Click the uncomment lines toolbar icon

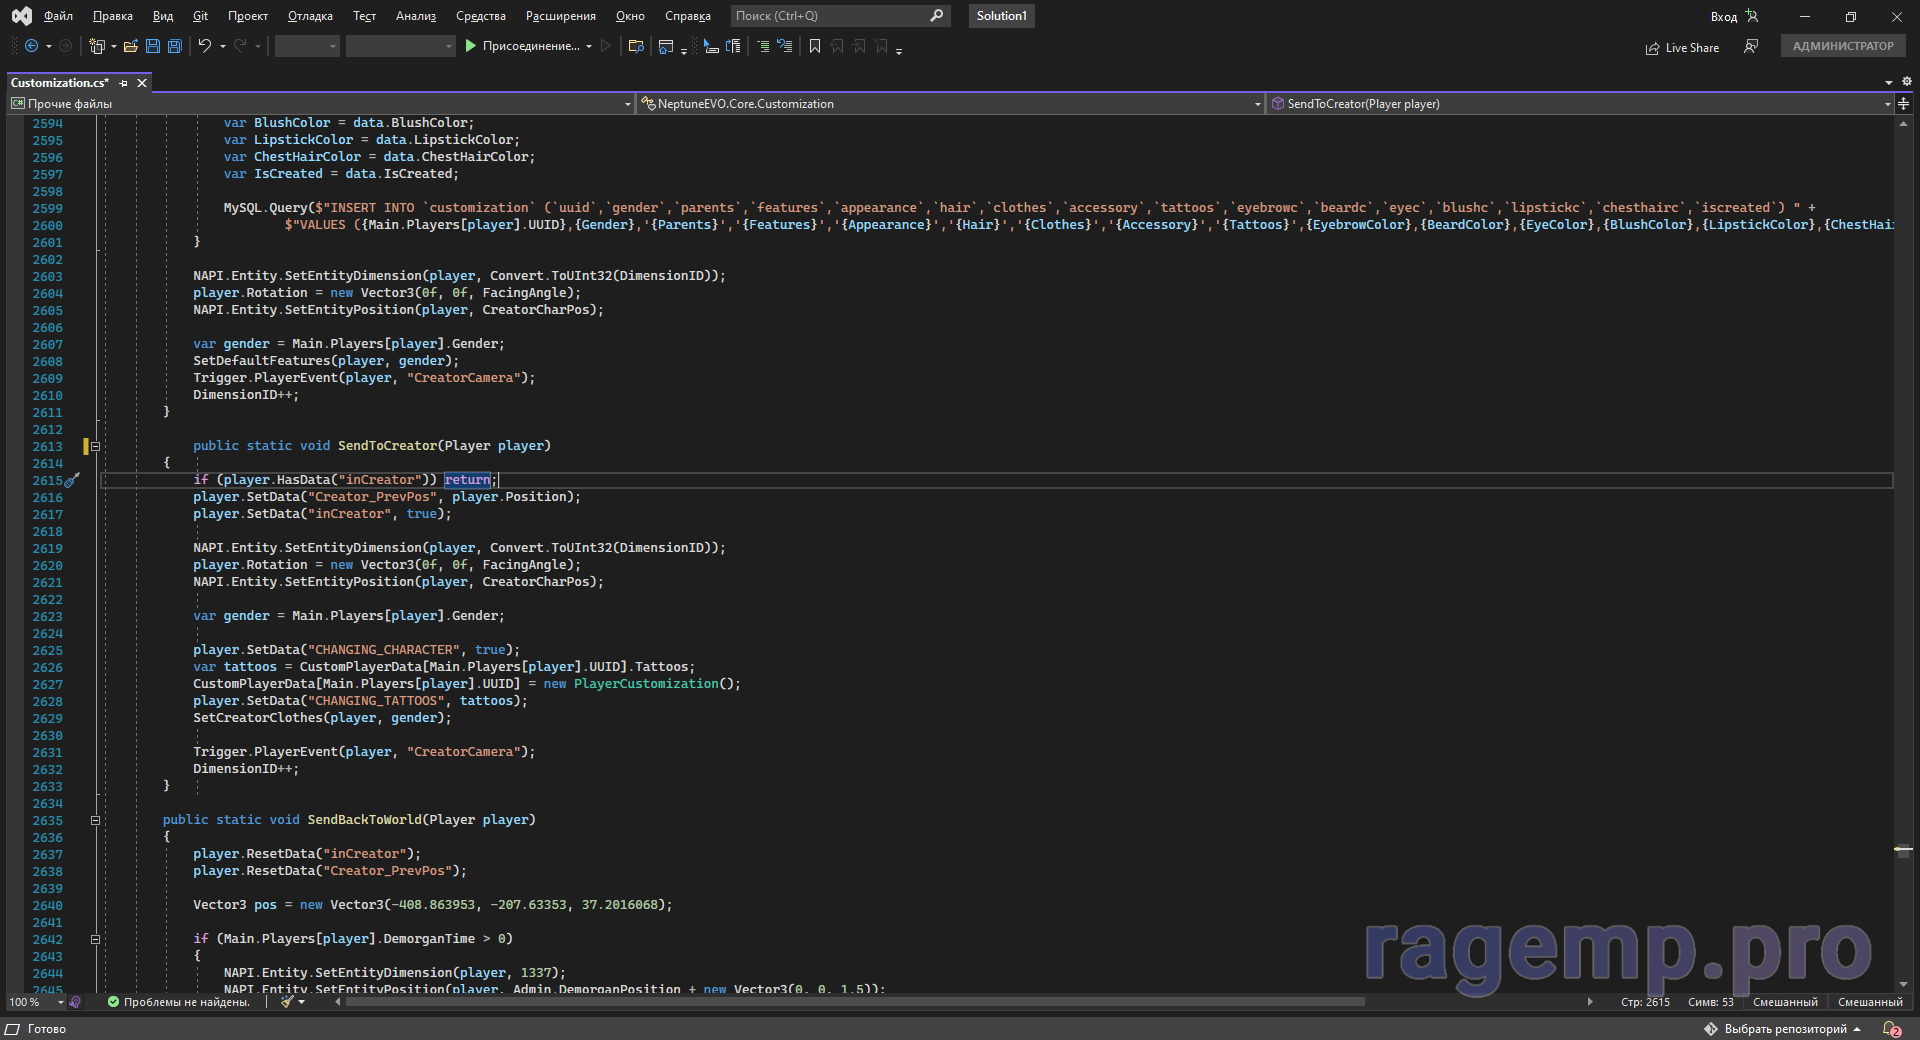point(734,46)
